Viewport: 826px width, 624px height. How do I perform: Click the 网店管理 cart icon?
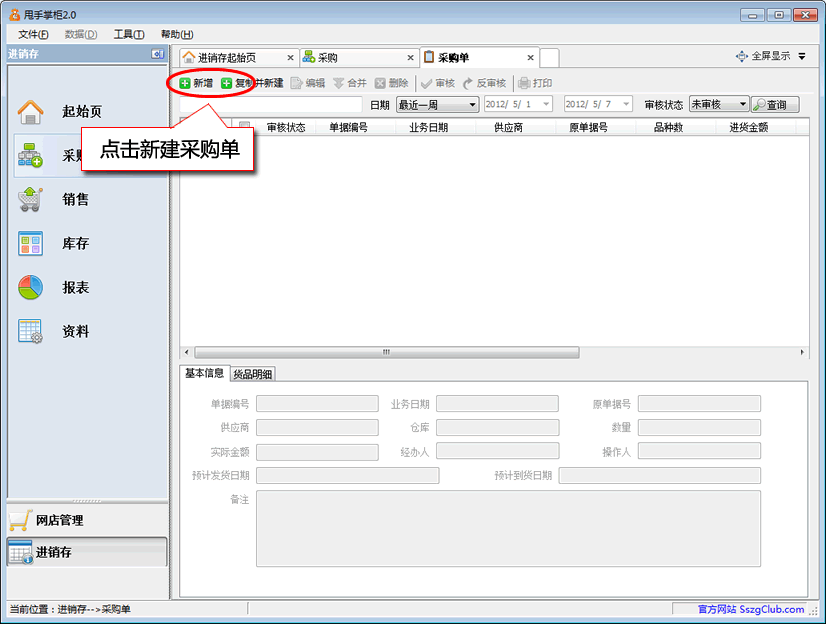[x=21, y=520]
